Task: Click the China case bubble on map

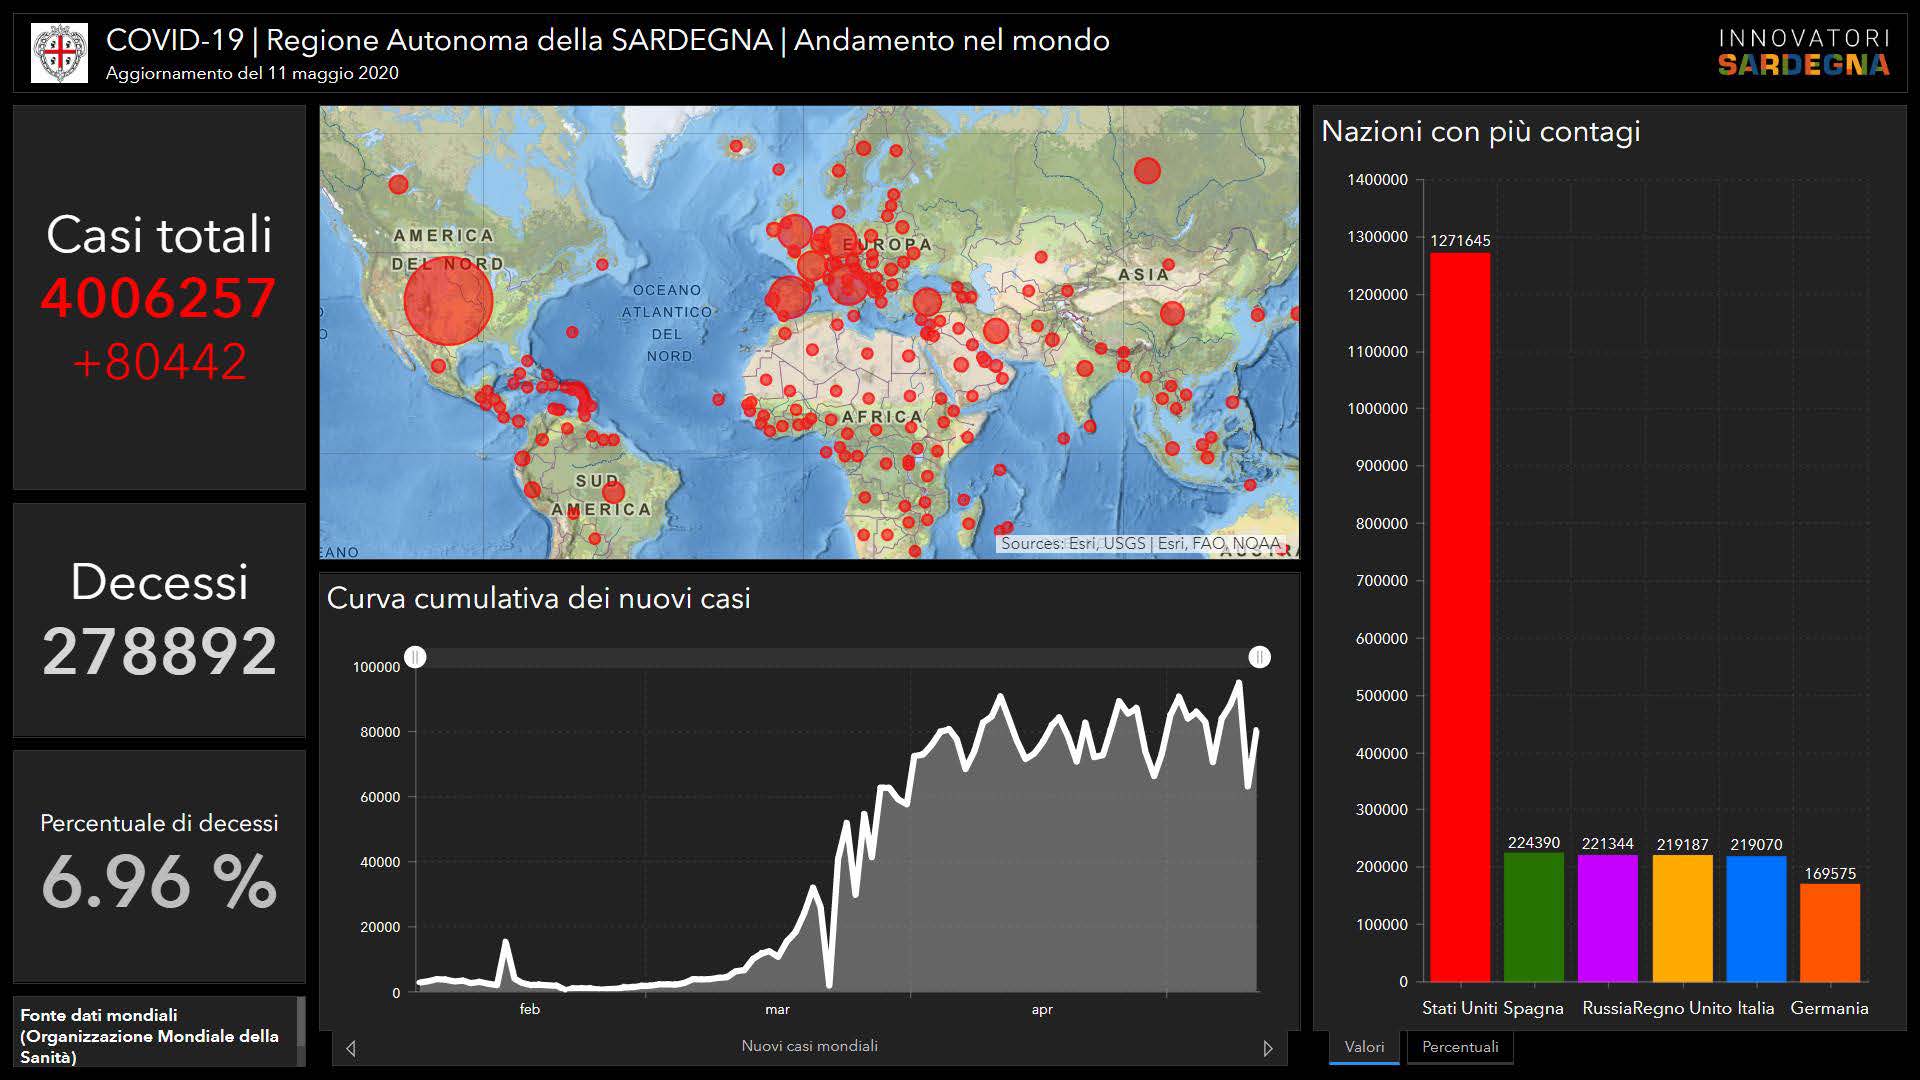Action: (1172, 313)
